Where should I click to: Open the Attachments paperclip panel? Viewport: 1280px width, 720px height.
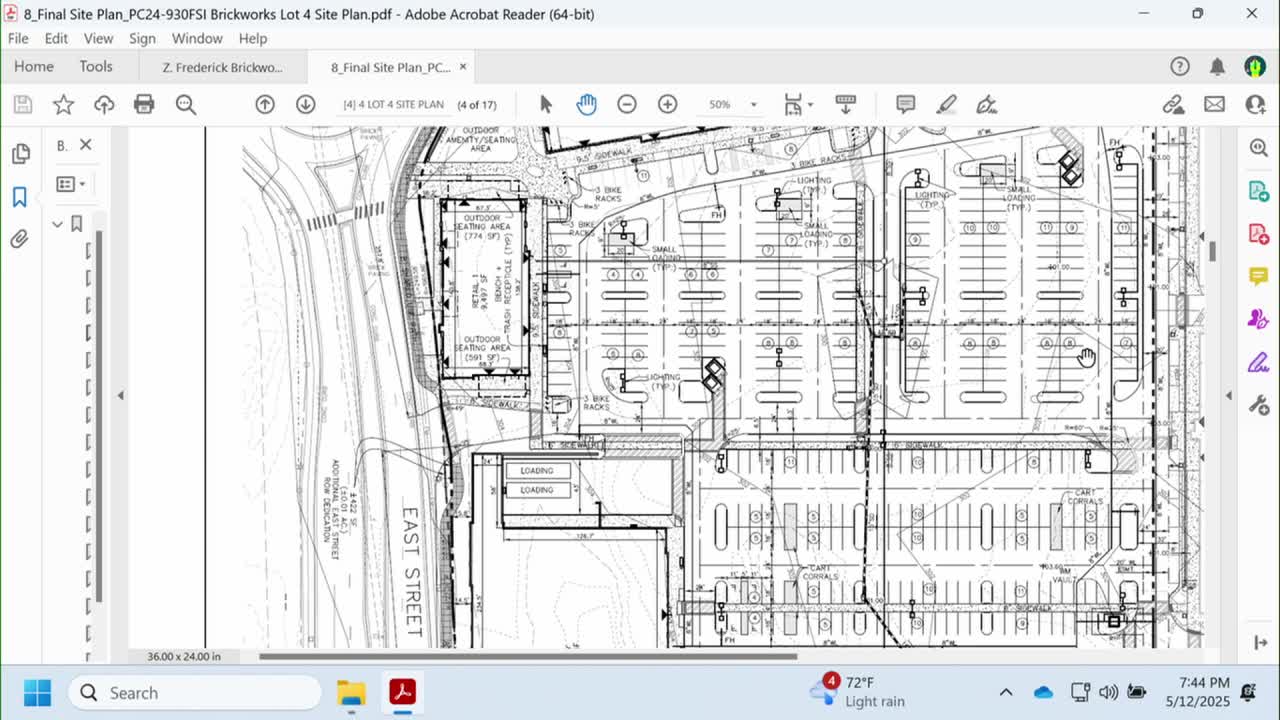click(x=19, y=240)
